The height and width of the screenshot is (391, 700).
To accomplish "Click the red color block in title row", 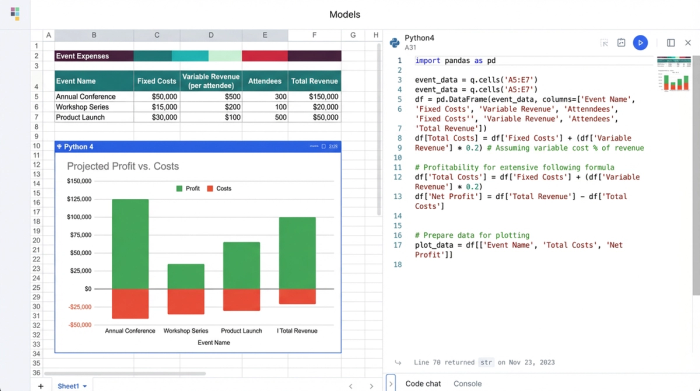I will point(265,56).
